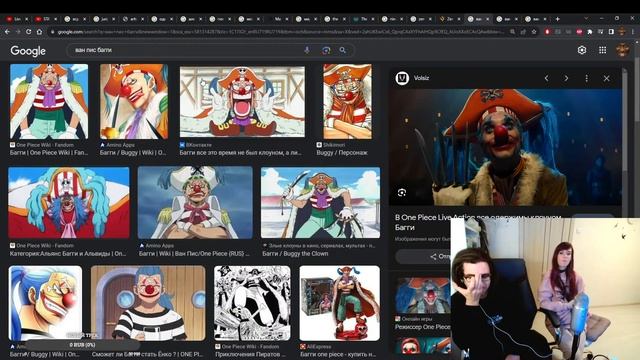This screenshot has height=360, width=640.
Task: Open the One Piece Live Action title link
Action: 478,222
